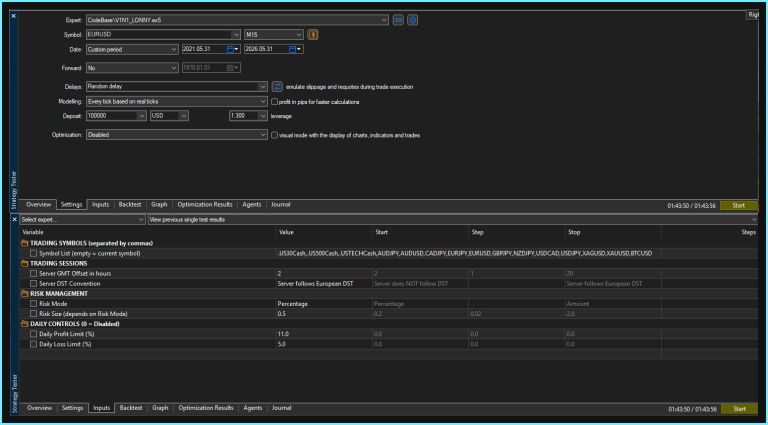Screen dimensions: 768x425
Task: Click Start button in upper panel
Action: 739,206
